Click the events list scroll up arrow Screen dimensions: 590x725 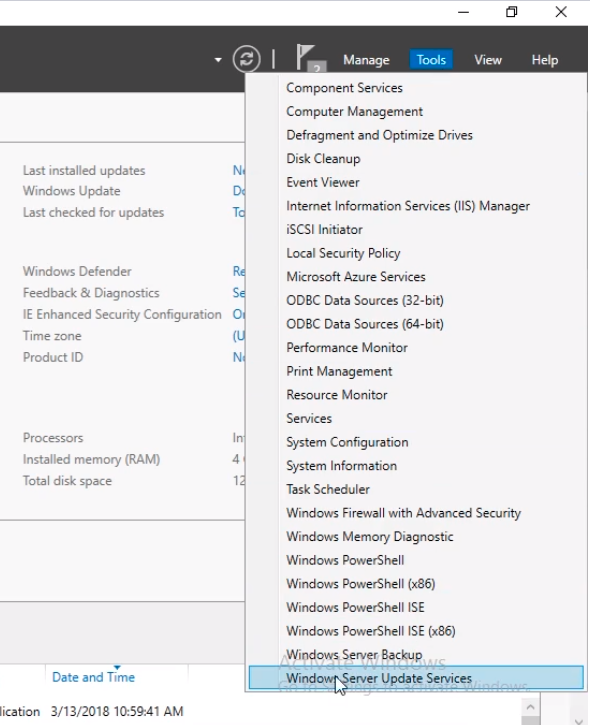(x=530, y=707)
